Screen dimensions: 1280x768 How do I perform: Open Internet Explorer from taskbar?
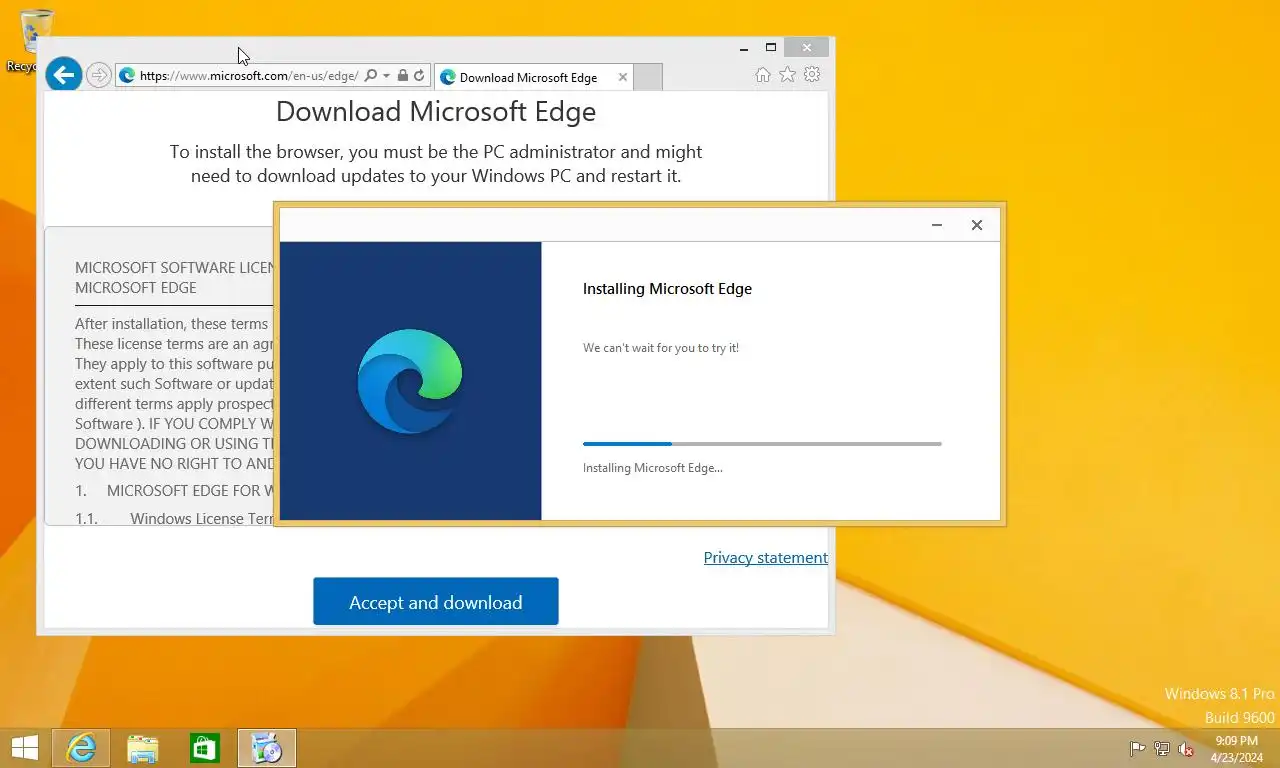click(81, 748)
